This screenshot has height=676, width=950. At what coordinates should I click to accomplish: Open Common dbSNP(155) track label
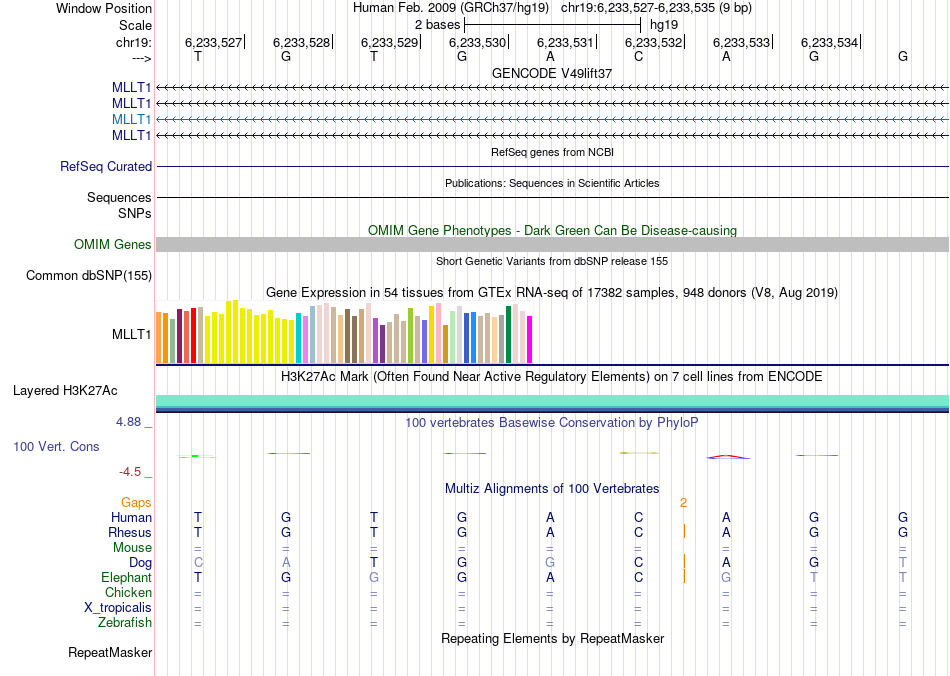click(89, 276)
